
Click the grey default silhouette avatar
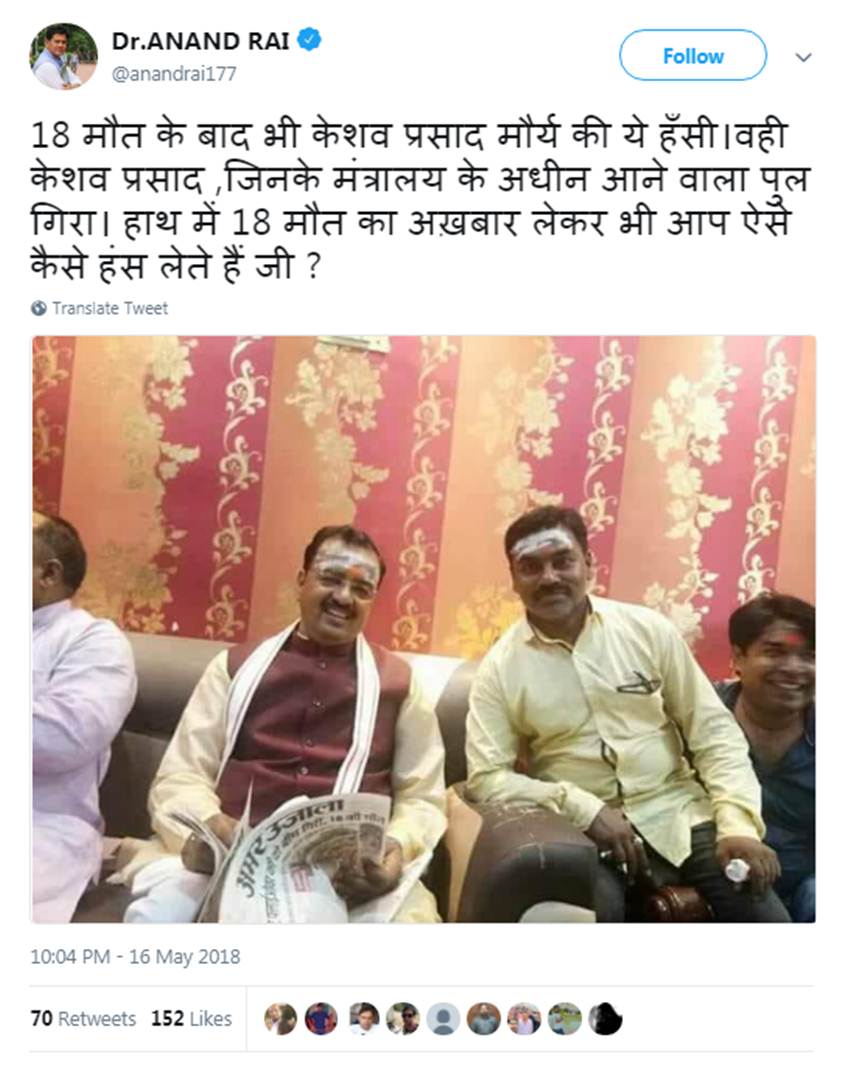coord(444,1019)
